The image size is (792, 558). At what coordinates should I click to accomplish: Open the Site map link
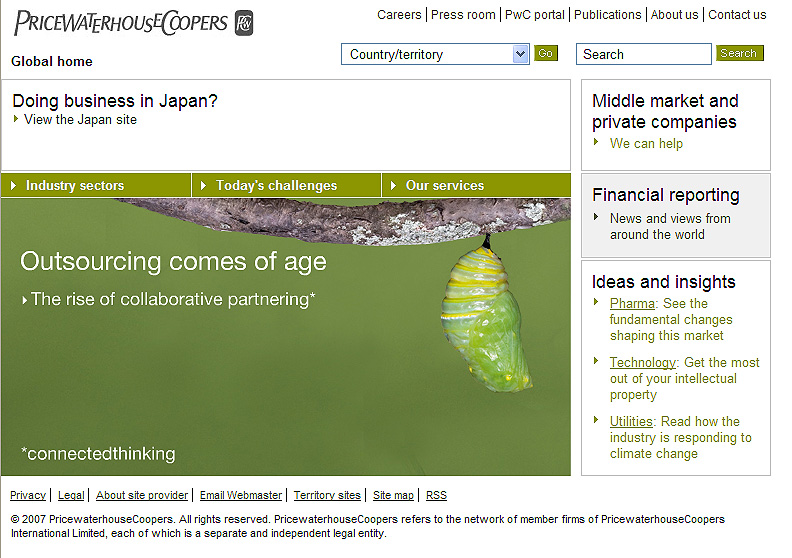click(393, 495)
